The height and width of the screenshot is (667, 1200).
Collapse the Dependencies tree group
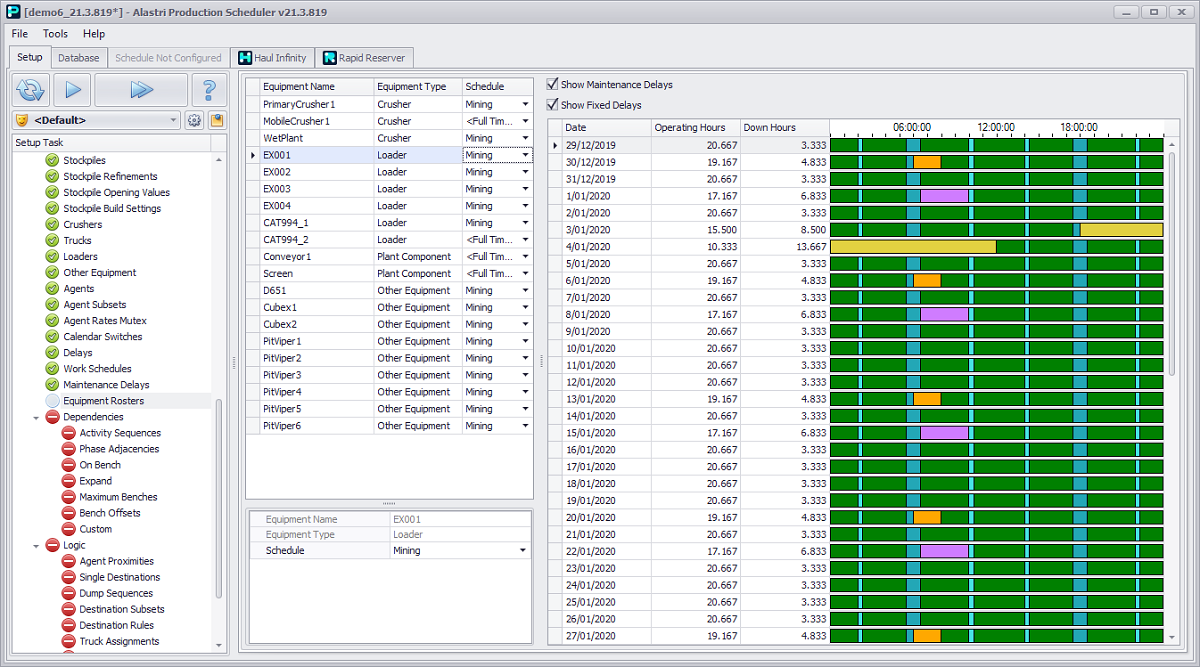click(36, 417)
